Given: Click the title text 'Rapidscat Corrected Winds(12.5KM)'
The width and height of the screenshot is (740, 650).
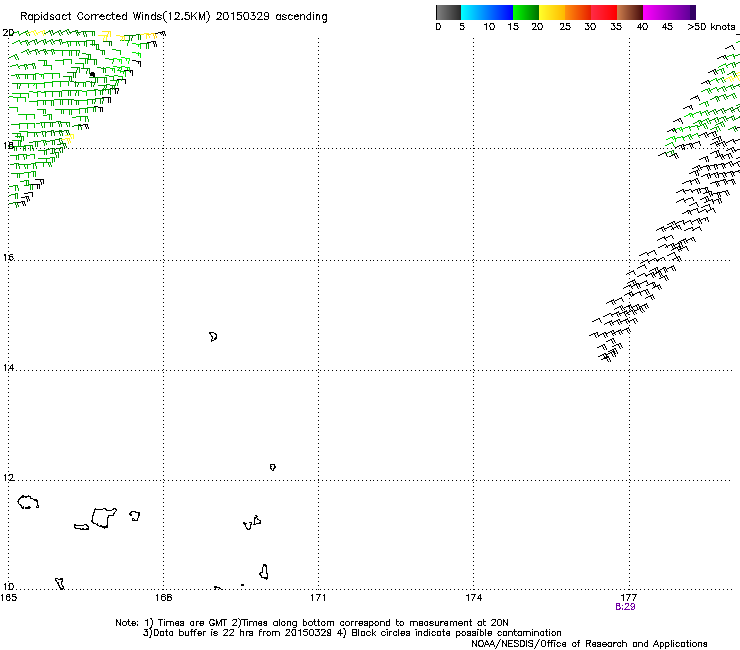Looking at the screenshot, I should click(115, 16).
